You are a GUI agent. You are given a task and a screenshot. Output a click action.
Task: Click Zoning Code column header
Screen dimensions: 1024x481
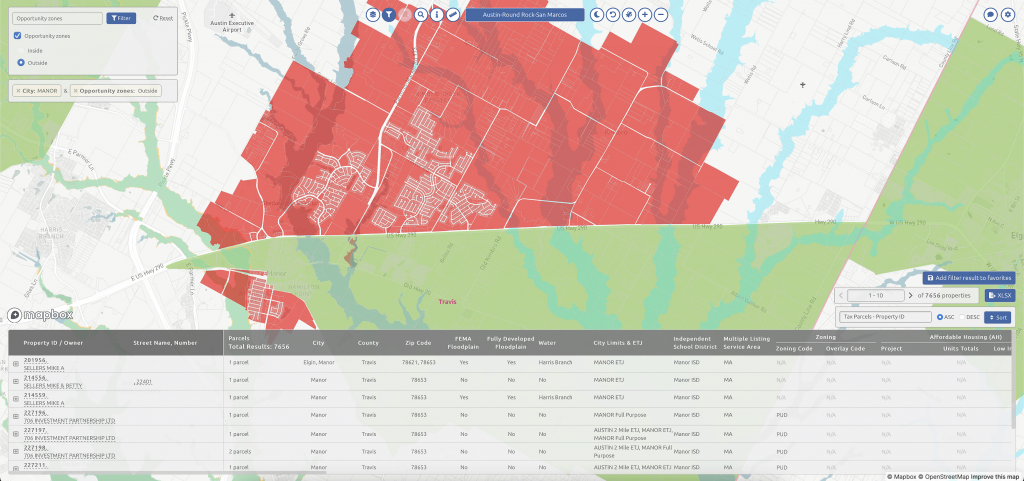tap(794, 349)
